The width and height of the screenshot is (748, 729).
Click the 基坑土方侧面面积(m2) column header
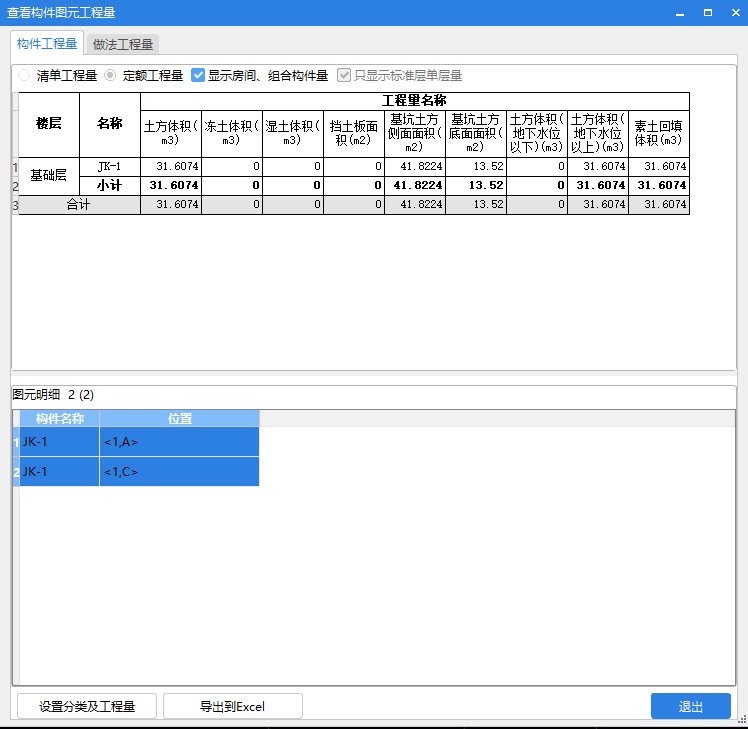coord(415,134)
